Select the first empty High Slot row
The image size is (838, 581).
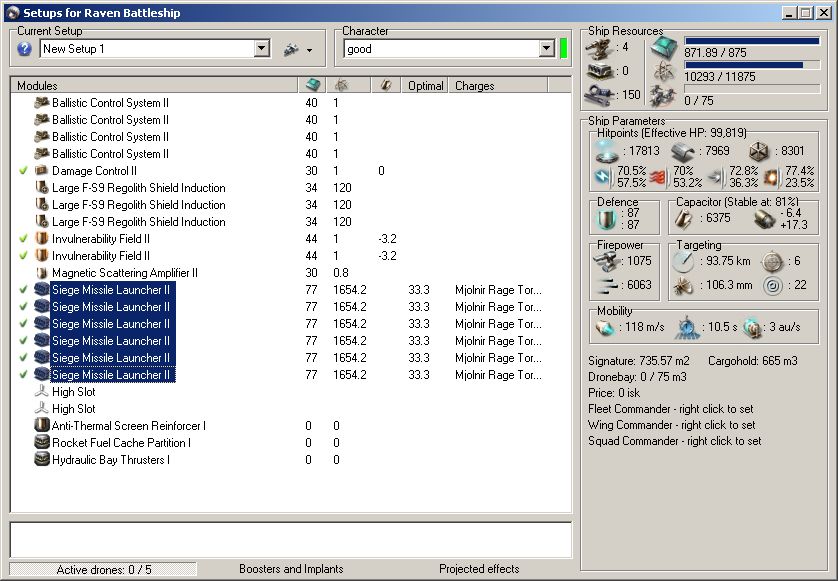pyautogui.click(x=73, y=392)
